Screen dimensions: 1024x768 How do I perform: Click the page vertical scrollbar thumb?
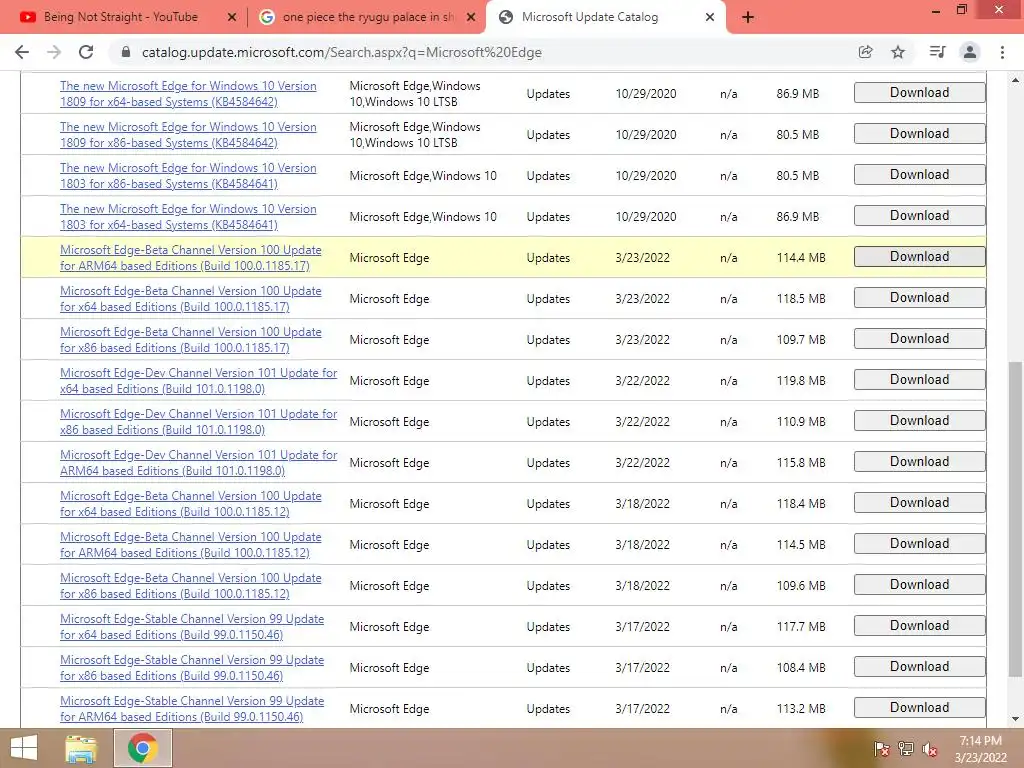(x=1015, y=519)
